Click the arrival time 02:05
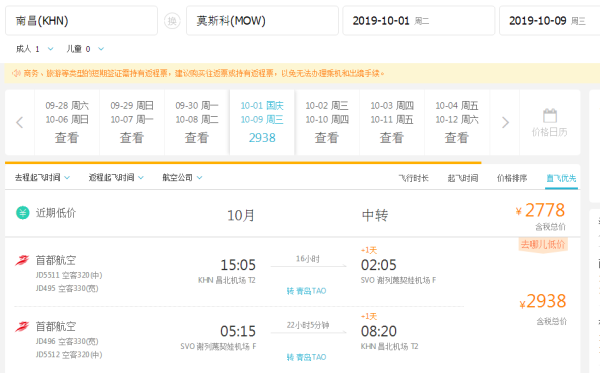The image size is (600, 373). click(x=379, y=265)
